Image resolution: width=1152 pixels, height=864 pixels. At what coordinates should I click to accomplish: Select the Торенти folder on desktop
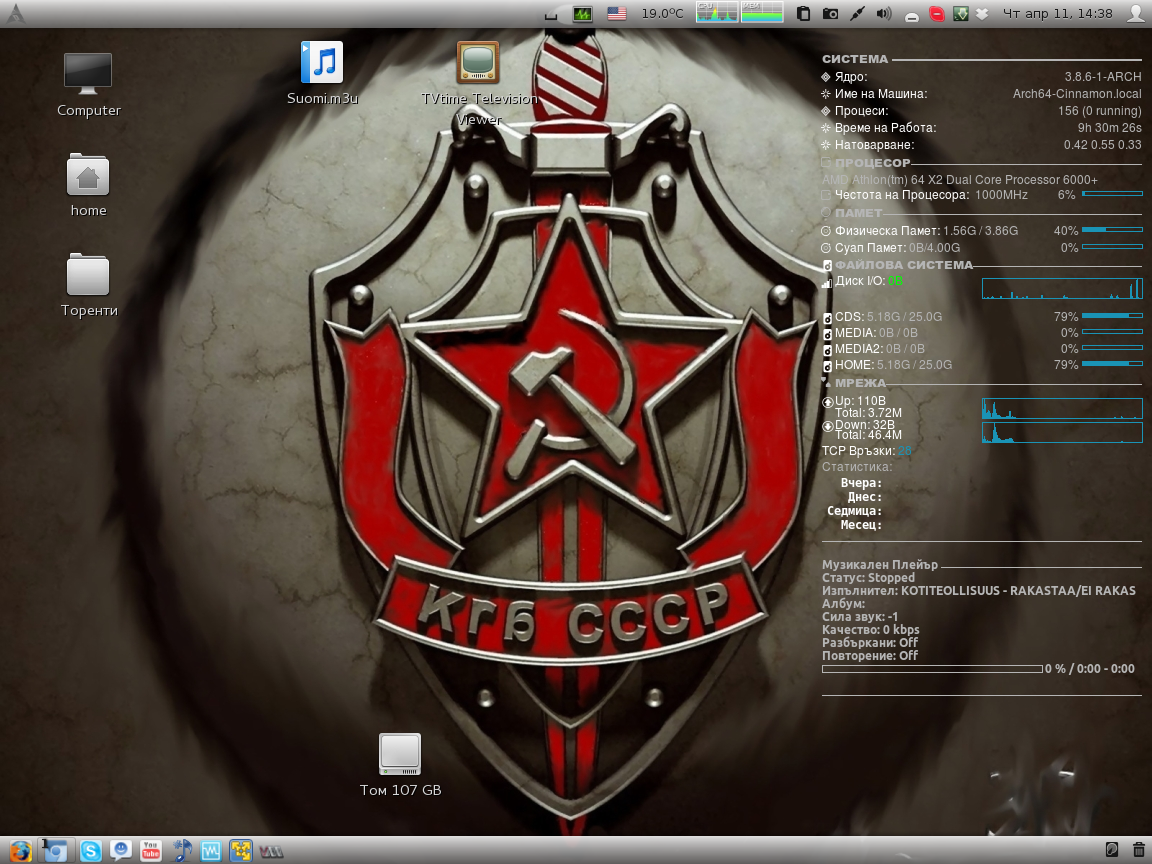coord(88,285)
